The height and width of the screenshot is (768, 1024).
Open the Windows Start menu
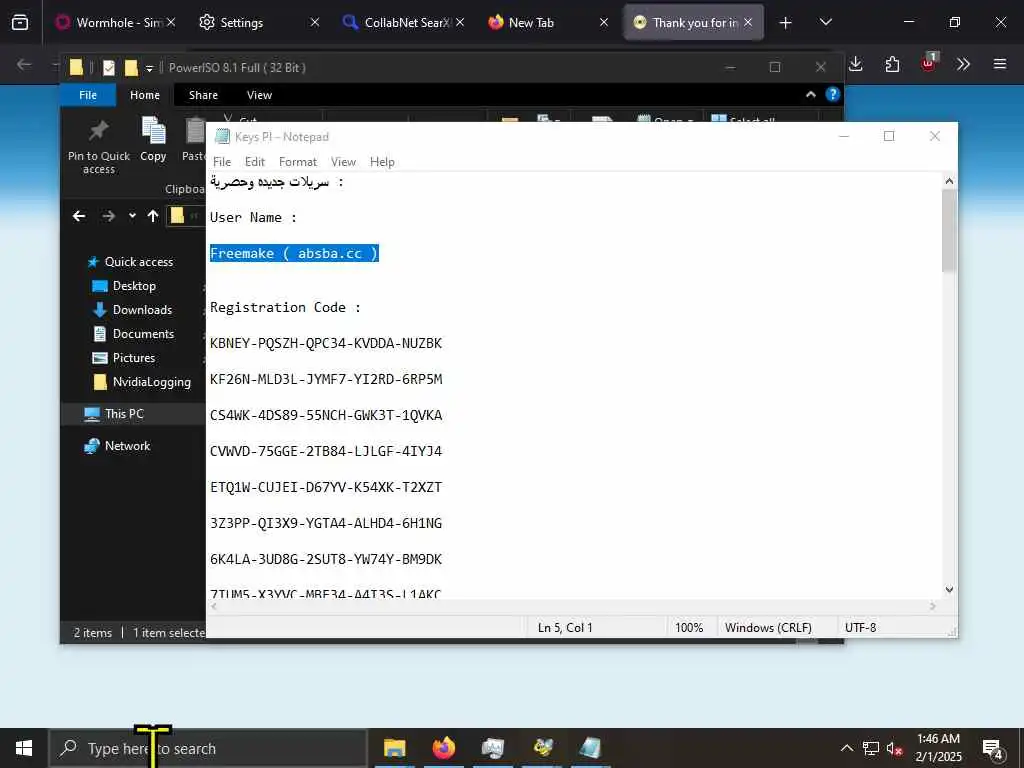coord(24,748)
